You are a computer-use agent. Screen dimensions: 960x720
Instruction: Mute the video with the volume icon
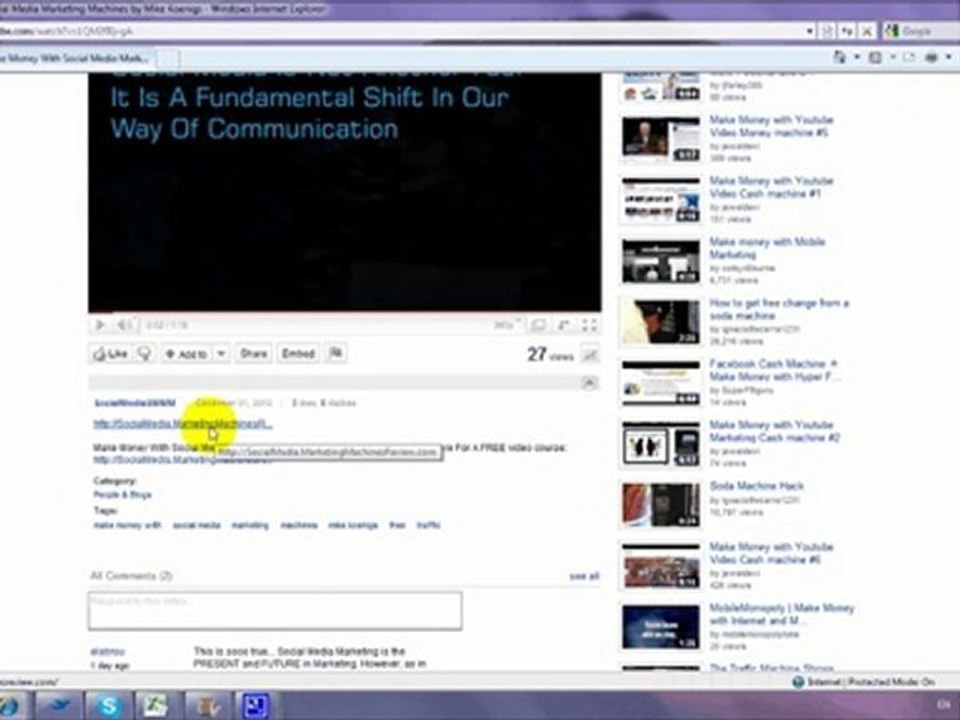[124, 324]
